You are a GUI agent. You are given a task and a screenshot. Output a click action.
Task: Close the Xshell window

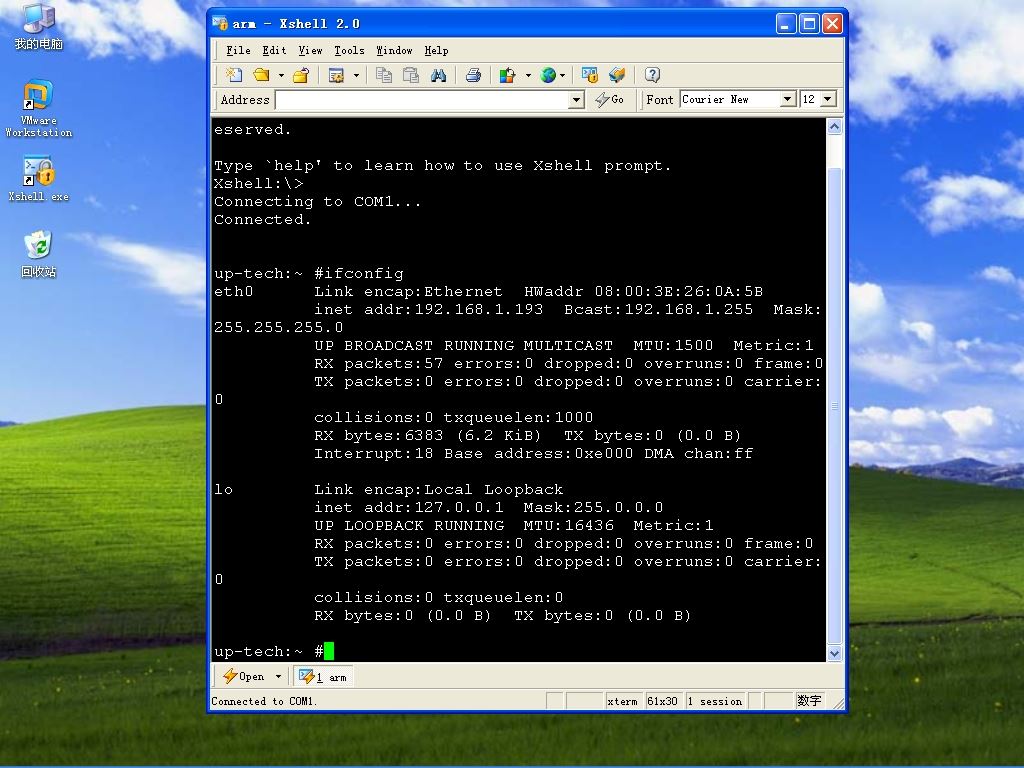tap(832, 24)
